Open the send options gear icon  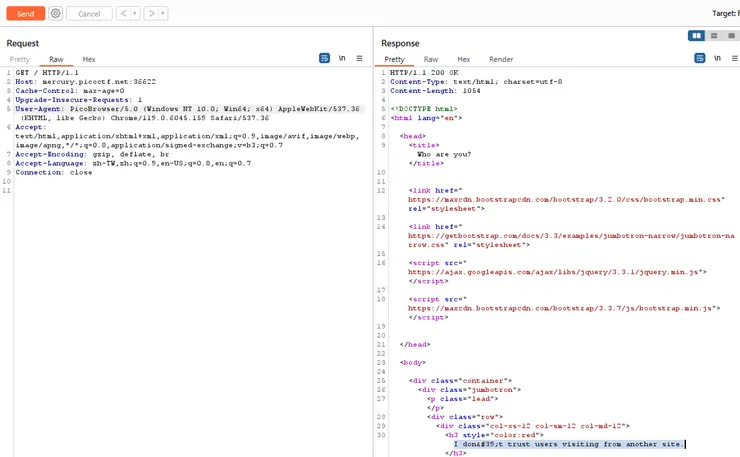(55, 14)
